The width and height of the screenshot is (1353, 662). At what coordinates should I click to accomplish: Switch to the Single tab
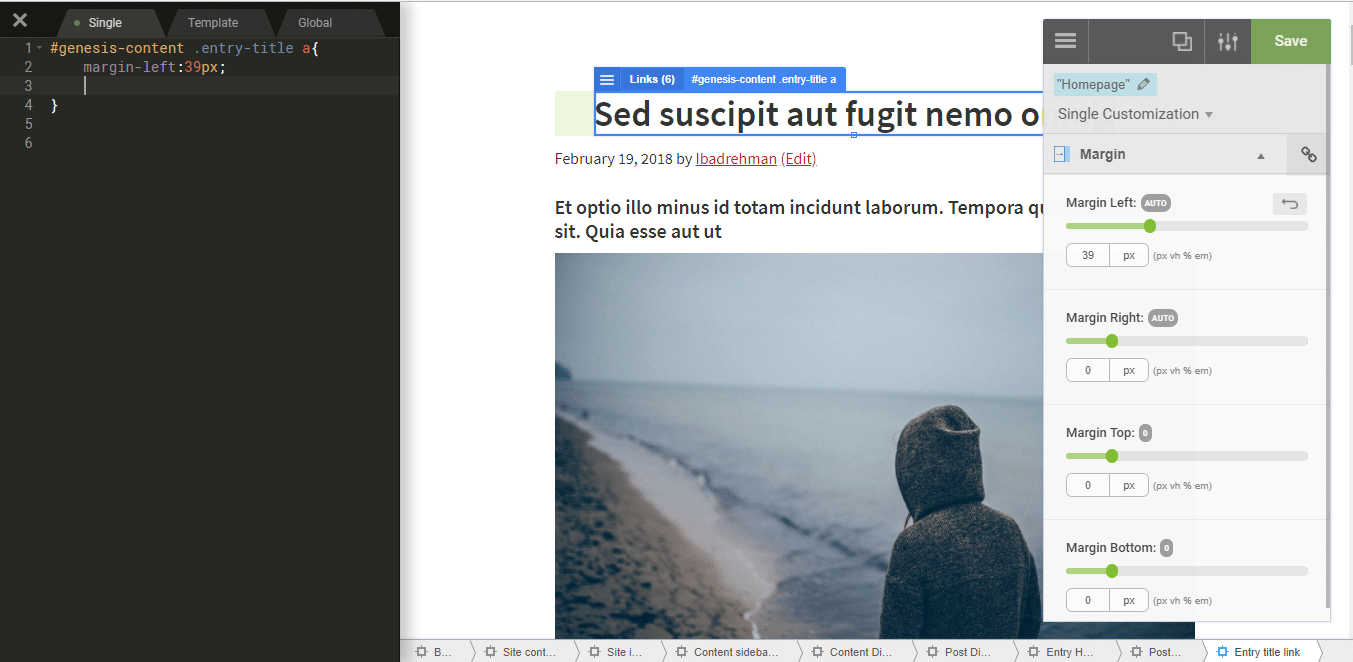click(x=104, y=22)
